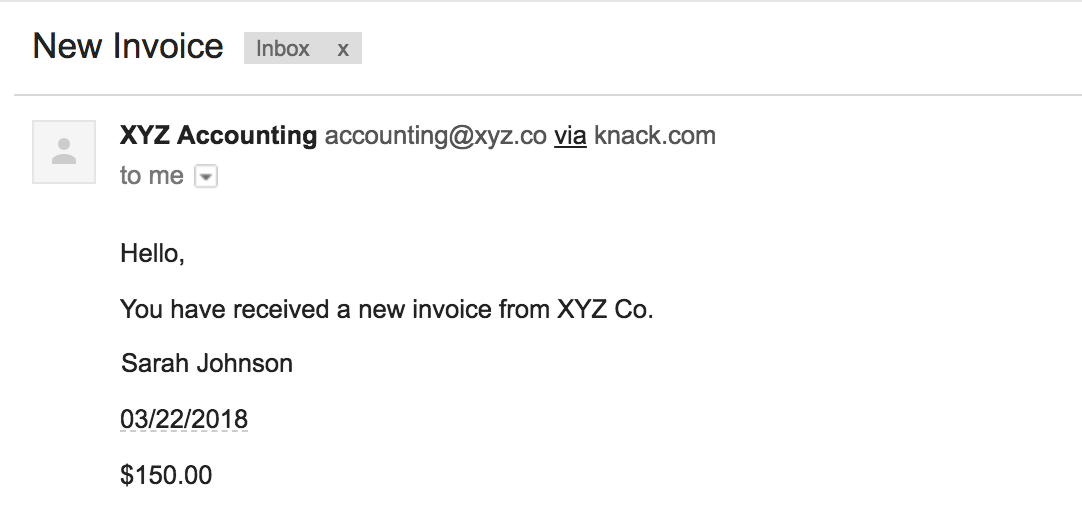The height and width of the screenshot is (530, 1082).
Task: Click 'XYZ Co.' in the message body
Action: [604, 309]
